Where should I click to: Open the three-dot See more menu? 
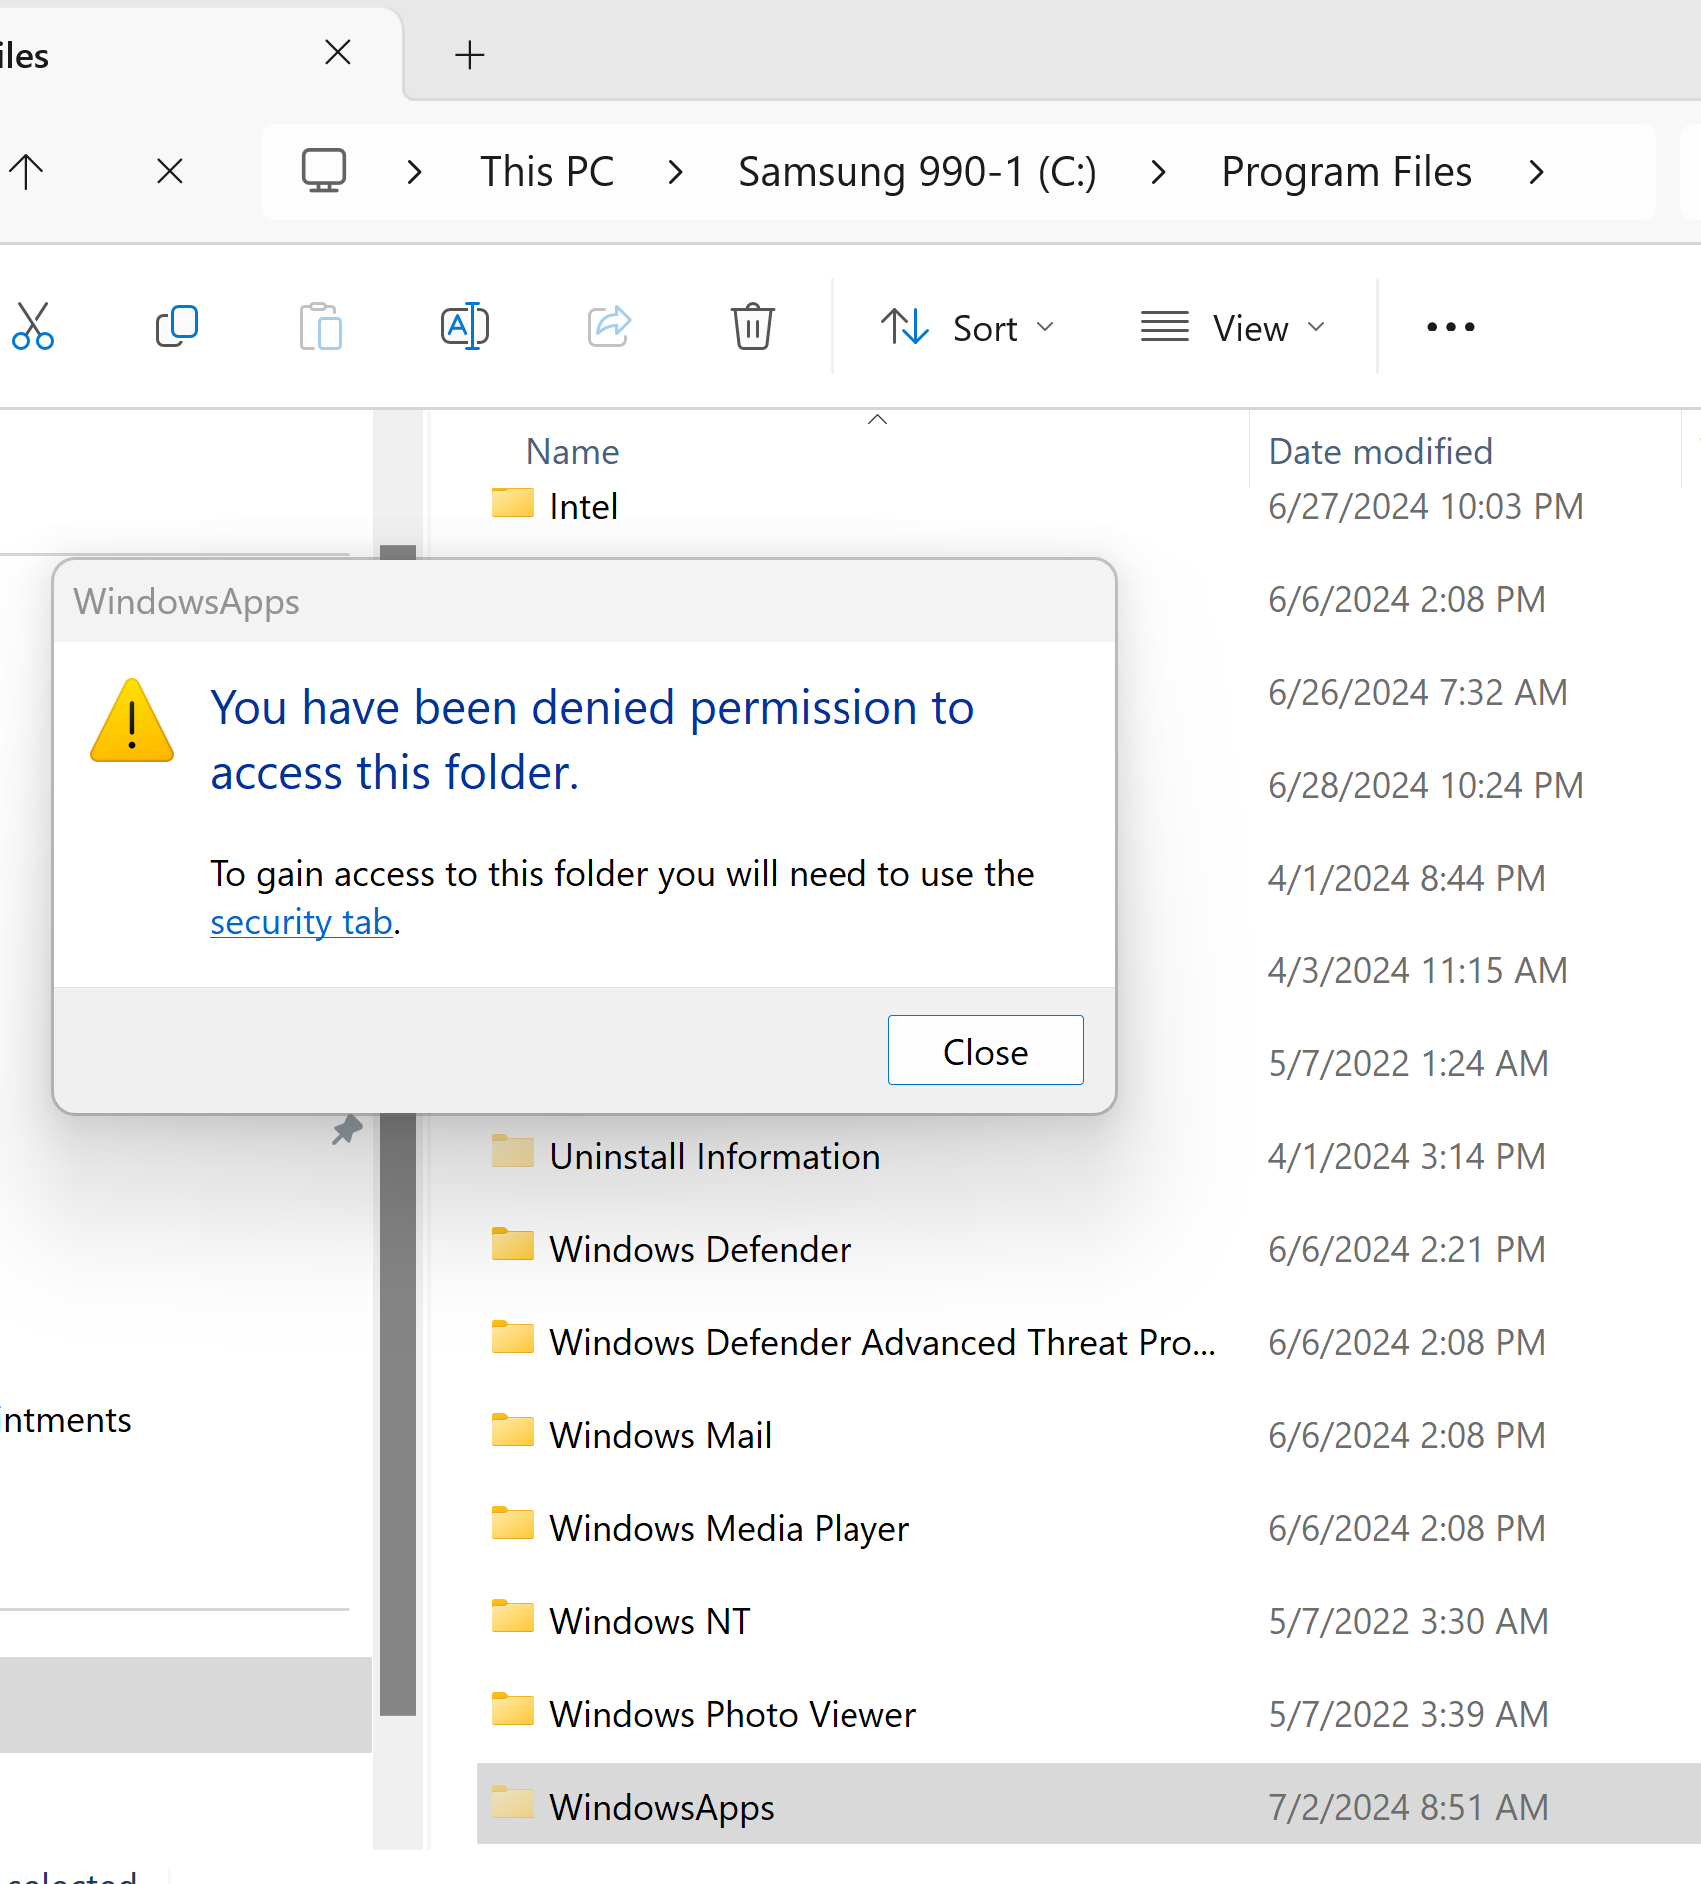[1450, 327]
